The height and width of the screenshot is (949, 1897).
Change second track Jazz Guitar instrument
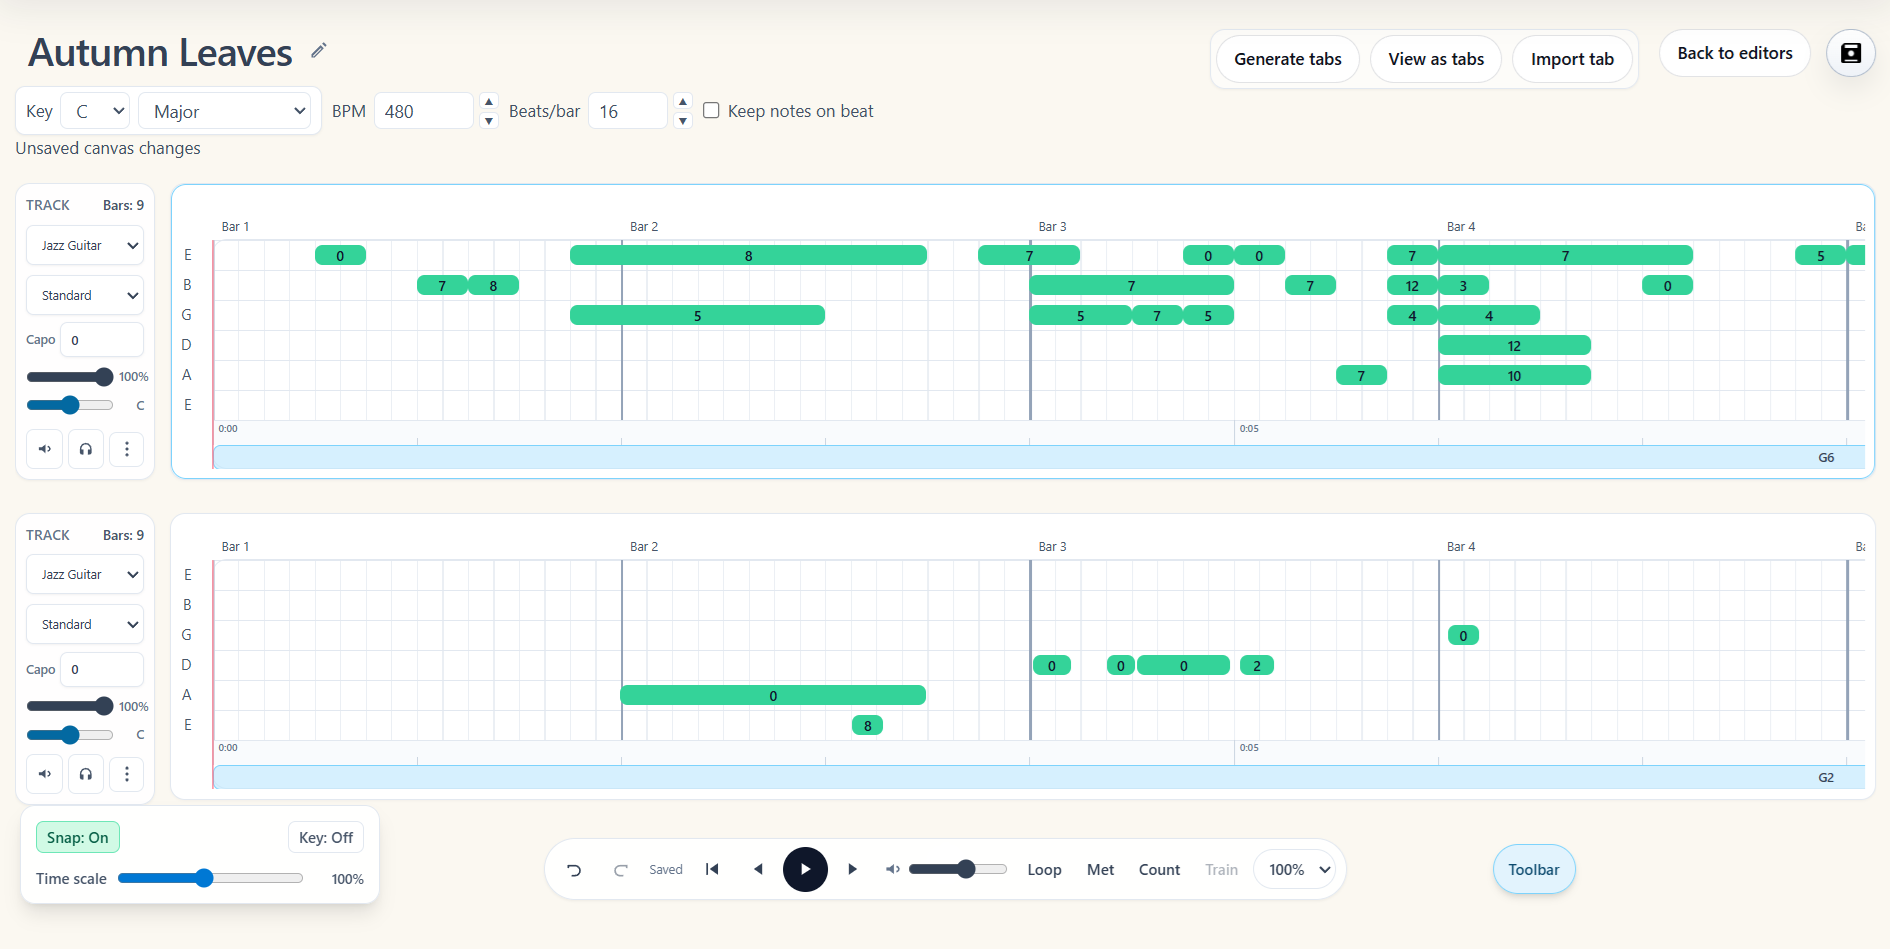[85, 575]
